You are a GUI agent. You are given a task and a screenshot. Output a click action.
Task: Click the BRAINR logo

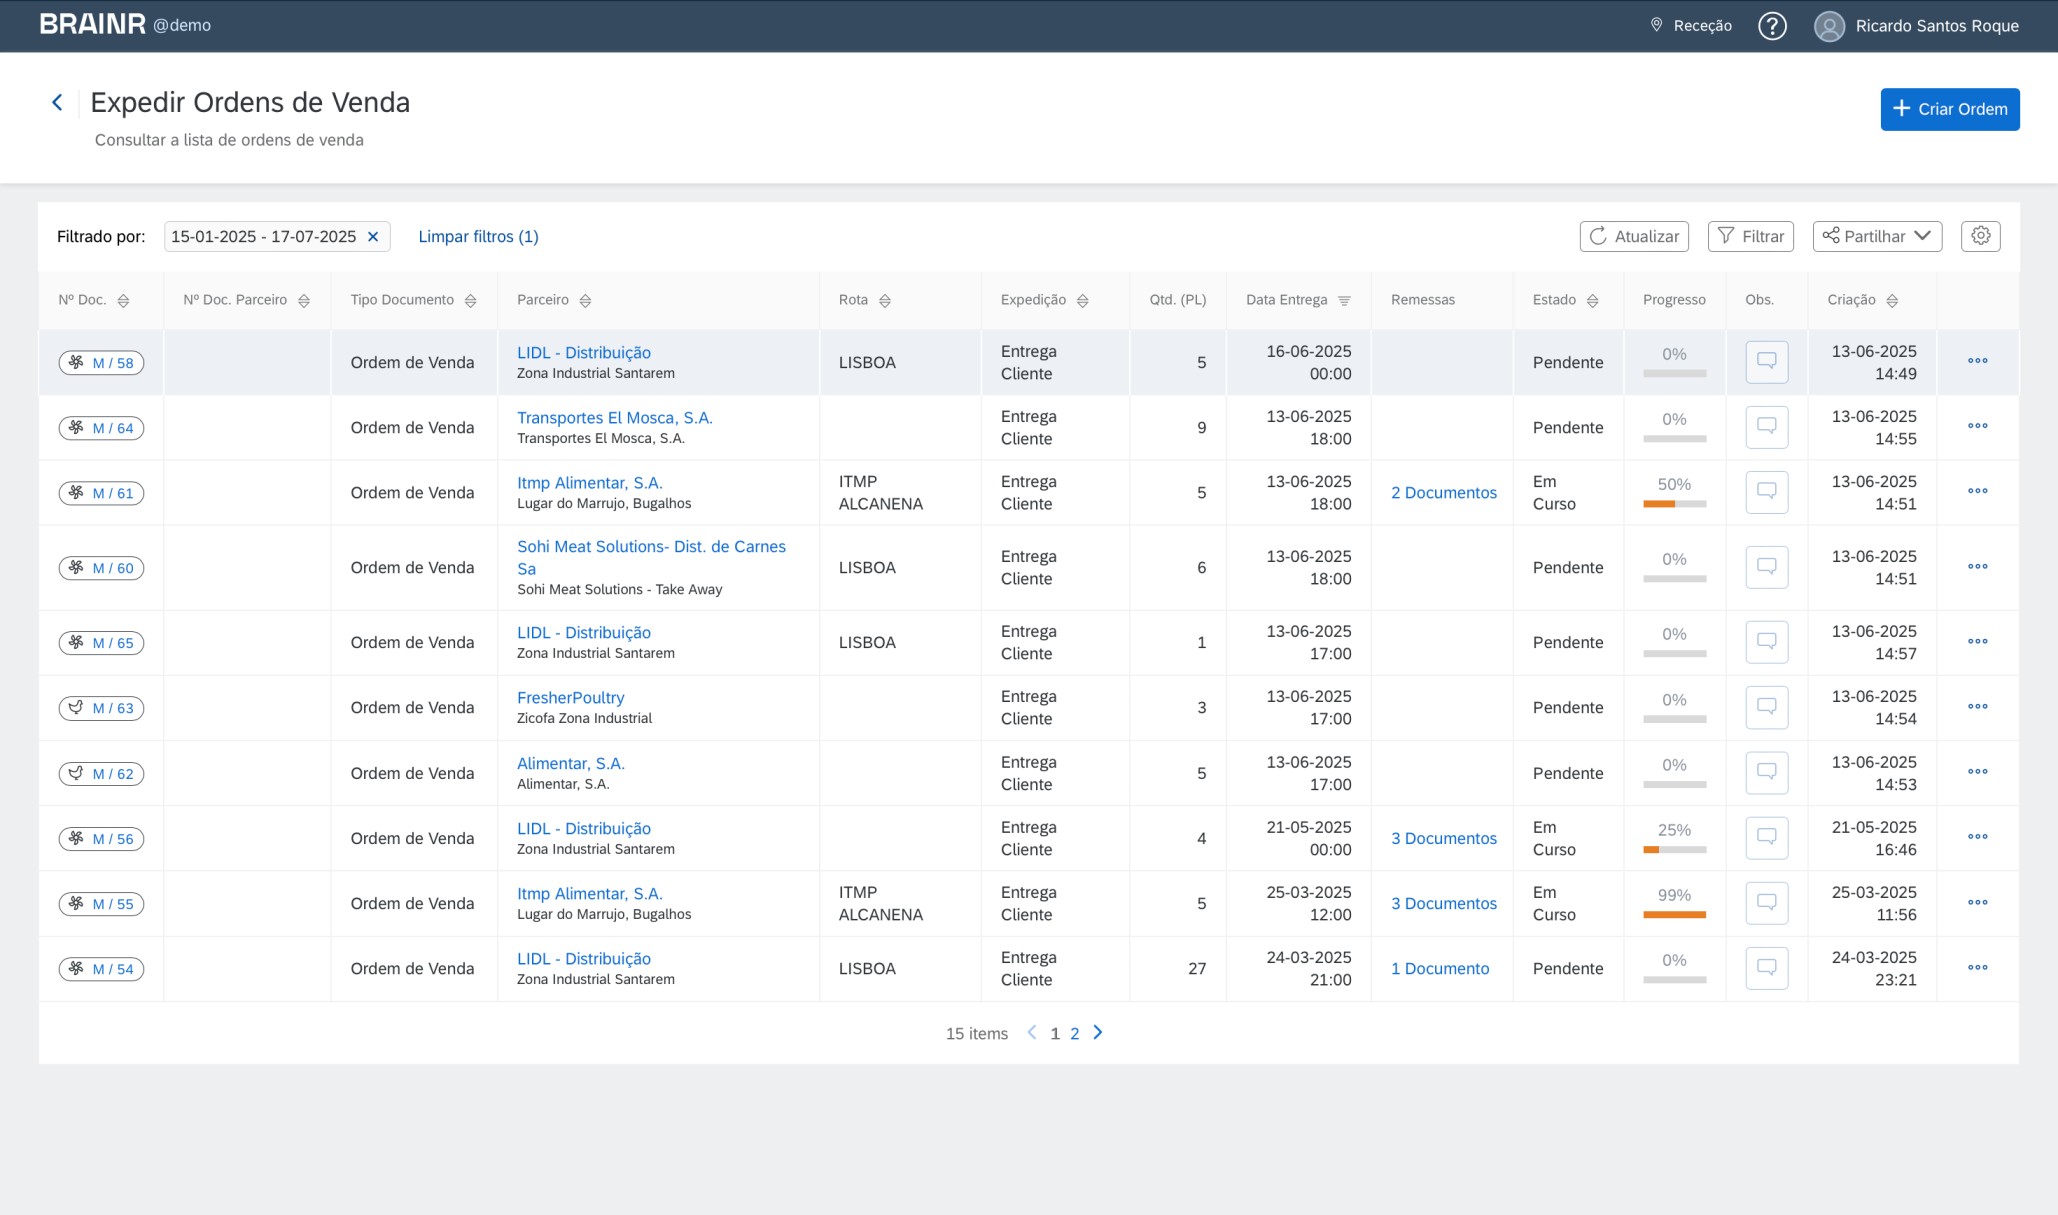coord(92,25)
